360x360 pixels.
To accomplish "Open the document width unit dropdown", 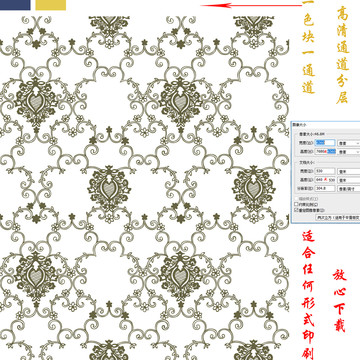I will [x=349, y=171].
